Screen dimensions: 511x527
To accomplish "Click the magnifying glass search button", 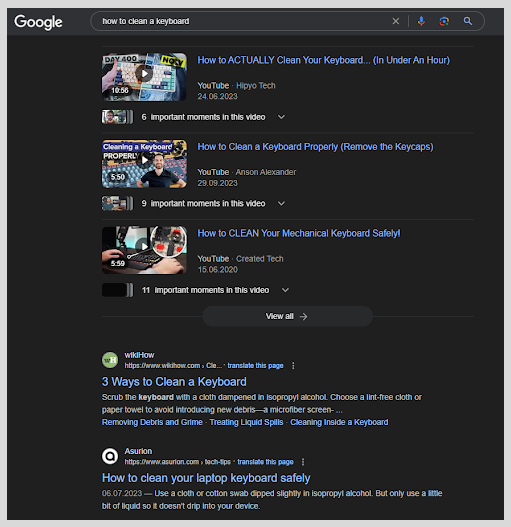I will [x=468, y=21].
